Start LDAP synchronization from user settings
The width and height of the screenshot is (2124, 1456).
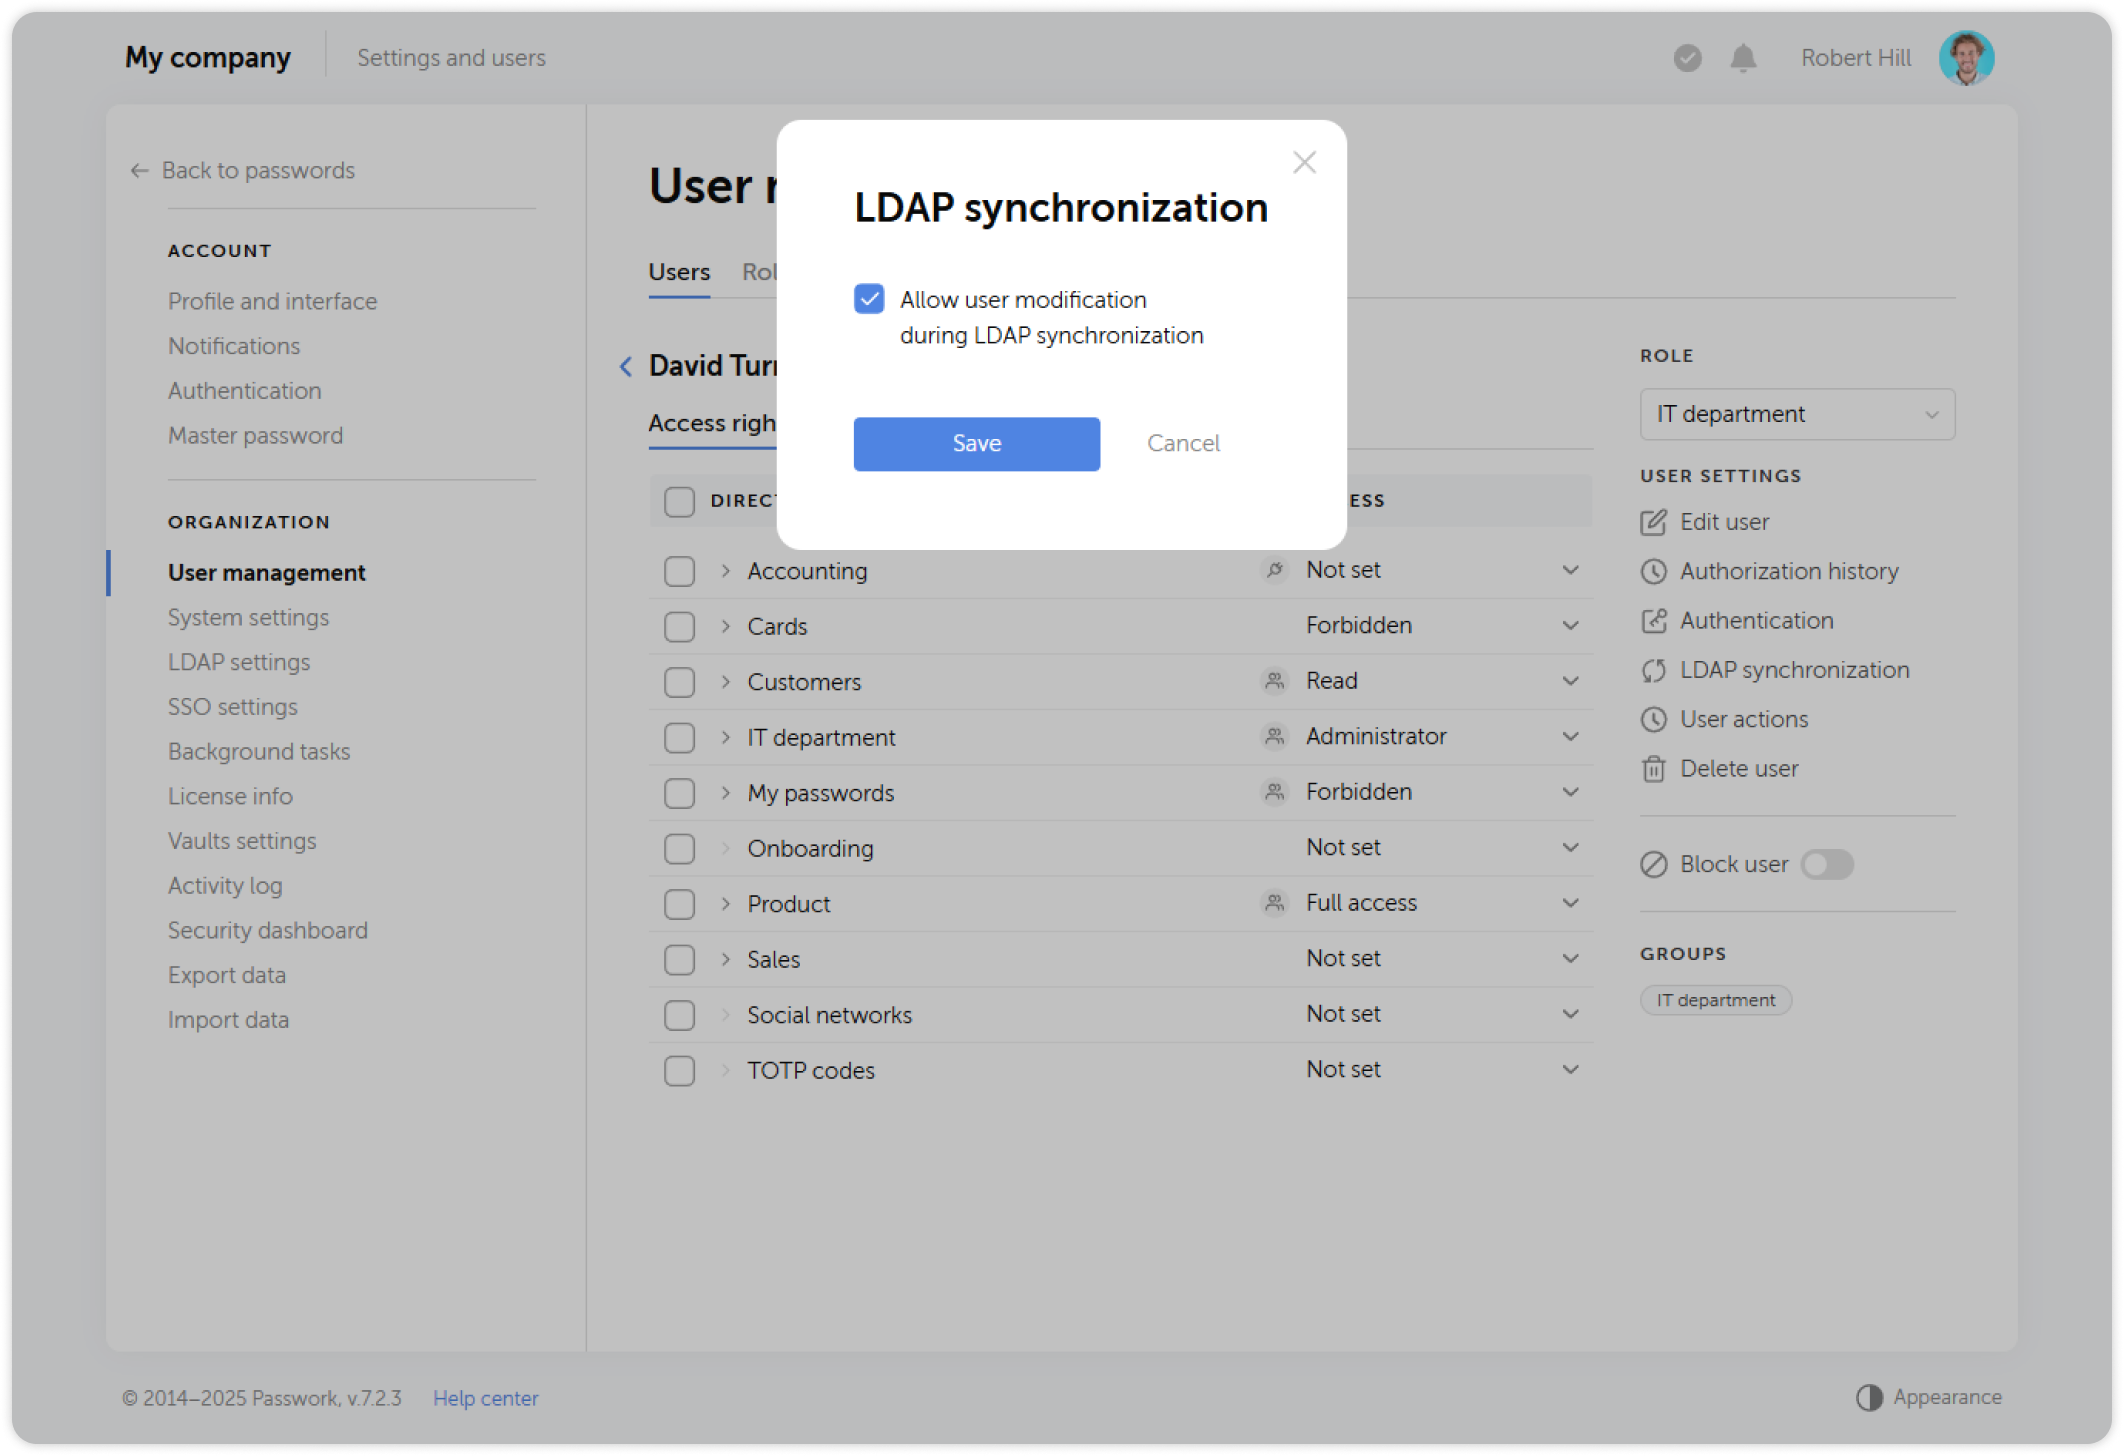coord(1794,670)
